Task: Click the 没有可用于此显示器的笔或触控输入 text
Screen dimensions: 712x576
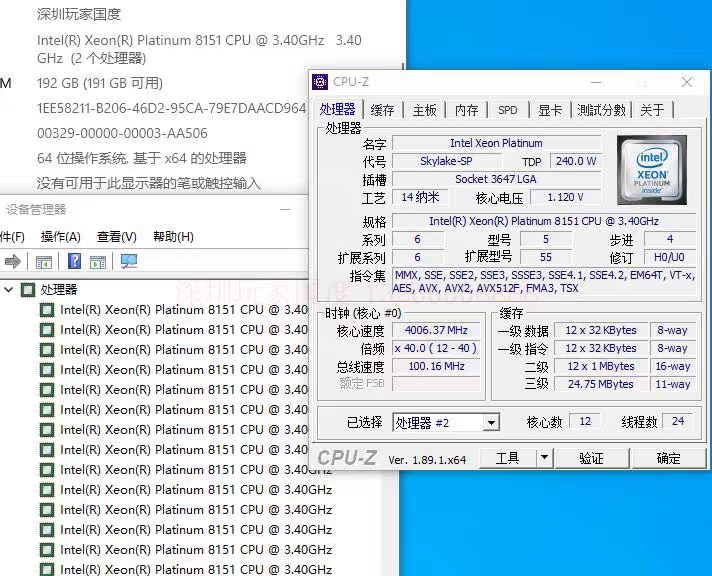Action: click(148, 184)
